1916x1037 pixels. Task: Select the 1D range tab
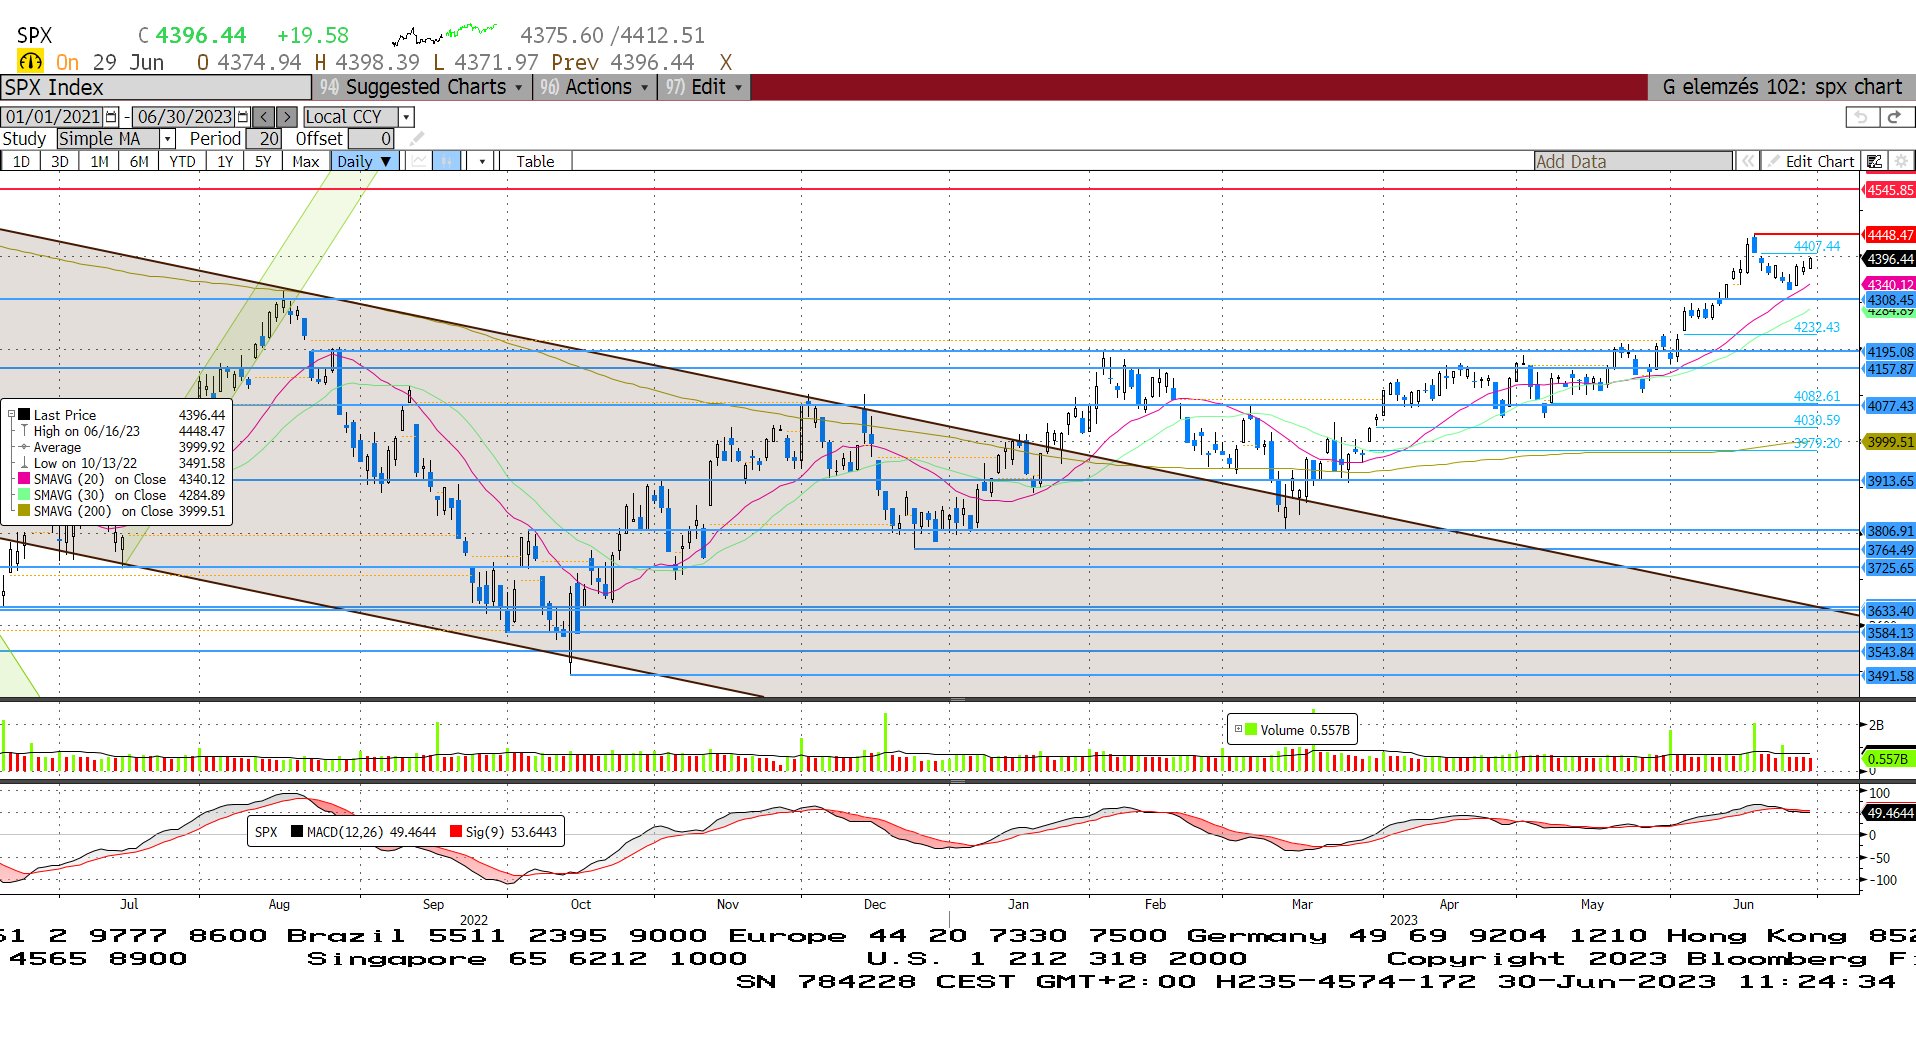pyautogui.click(x=21, y=161)
